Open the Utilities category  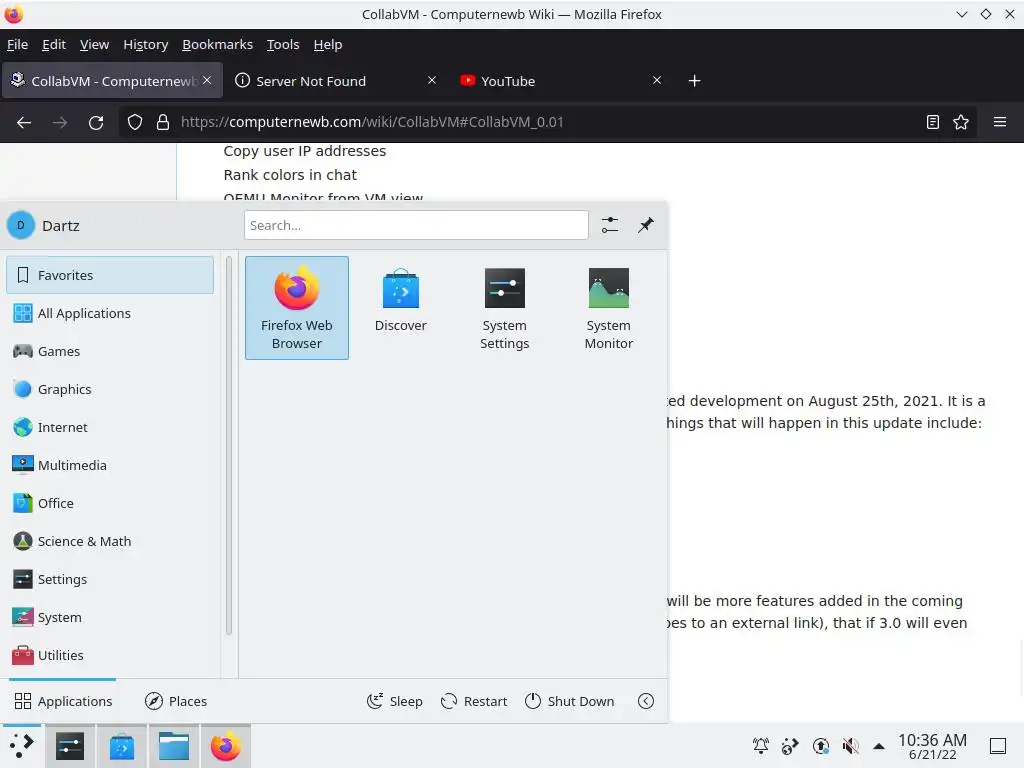(110, 655)
